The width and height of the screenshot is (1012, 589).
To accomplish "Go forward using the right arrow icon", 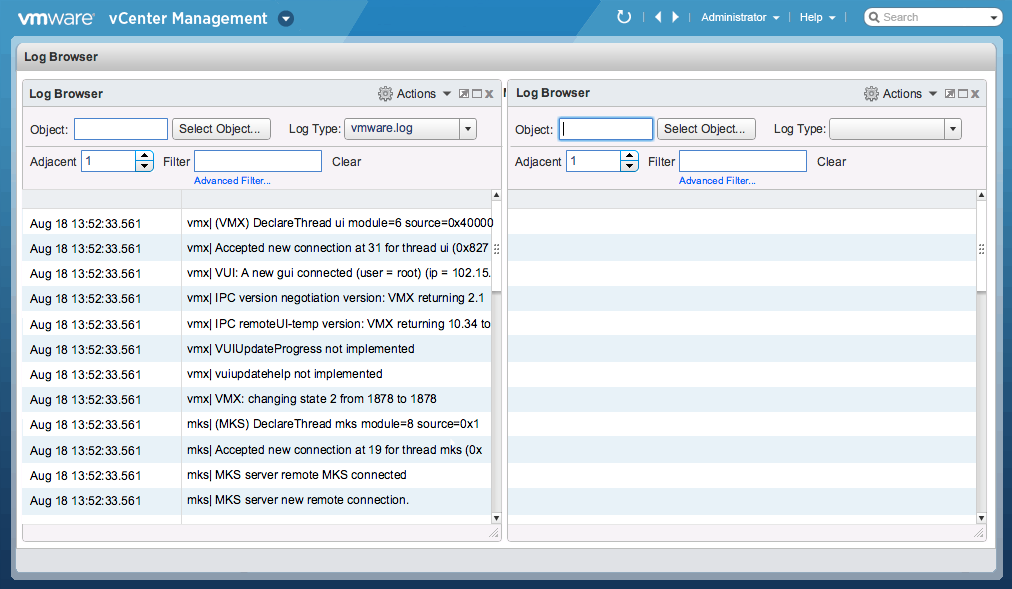I will click(x=676, y=17).
